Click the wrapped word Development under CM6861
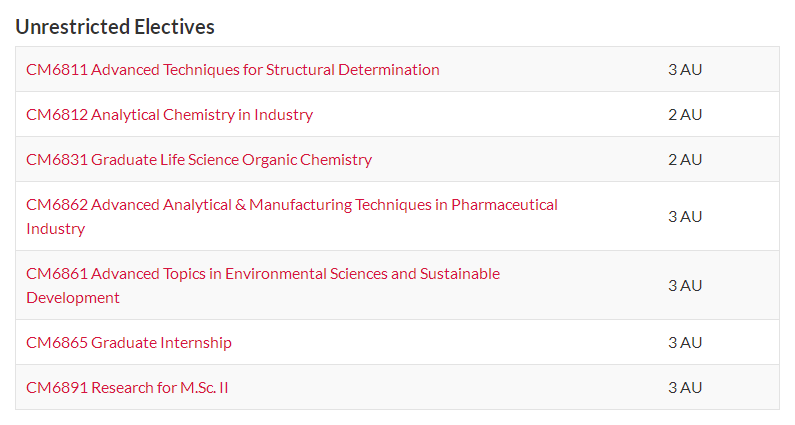Screen dimensions: 795x425 [73, 298]
